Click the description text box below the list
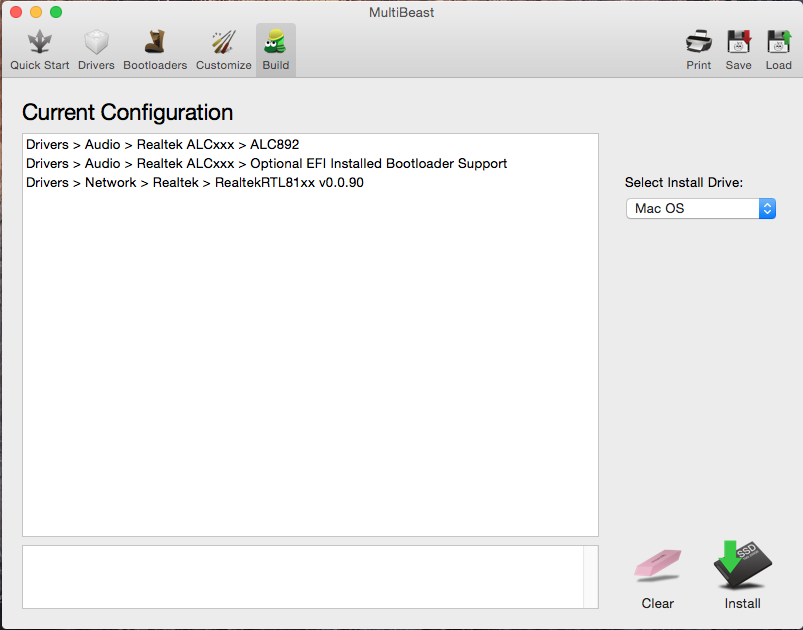Viewport: 803px width, 630px height. click(302, 576)
